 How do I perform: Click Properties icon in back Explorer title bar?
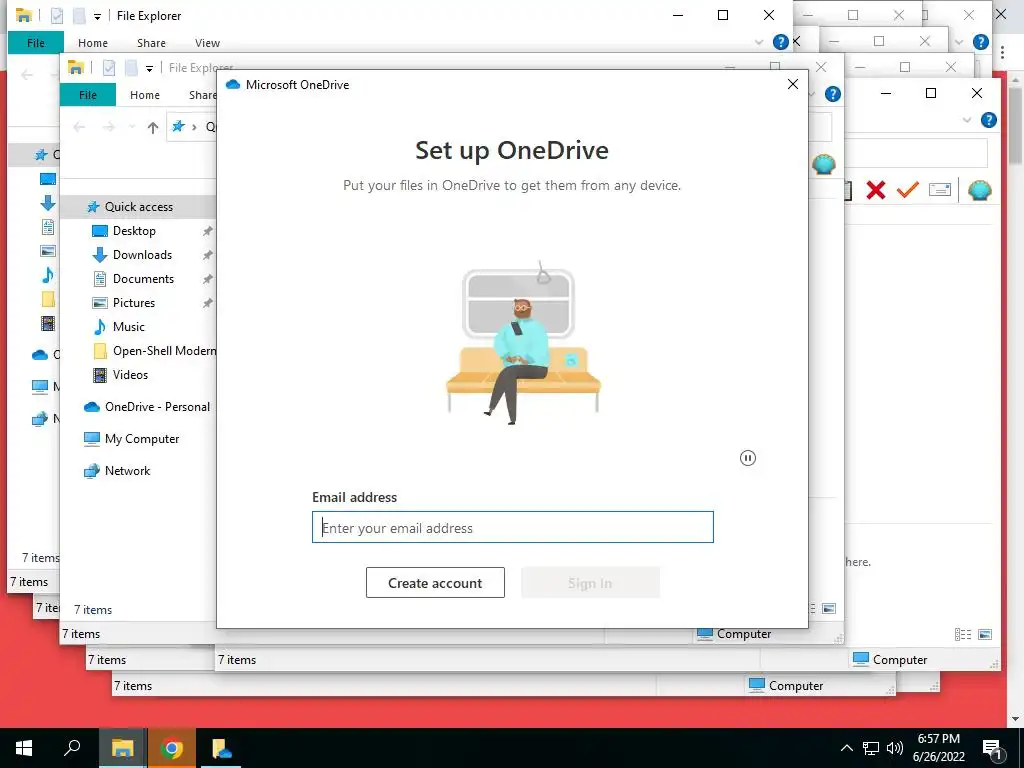[57, 16]
